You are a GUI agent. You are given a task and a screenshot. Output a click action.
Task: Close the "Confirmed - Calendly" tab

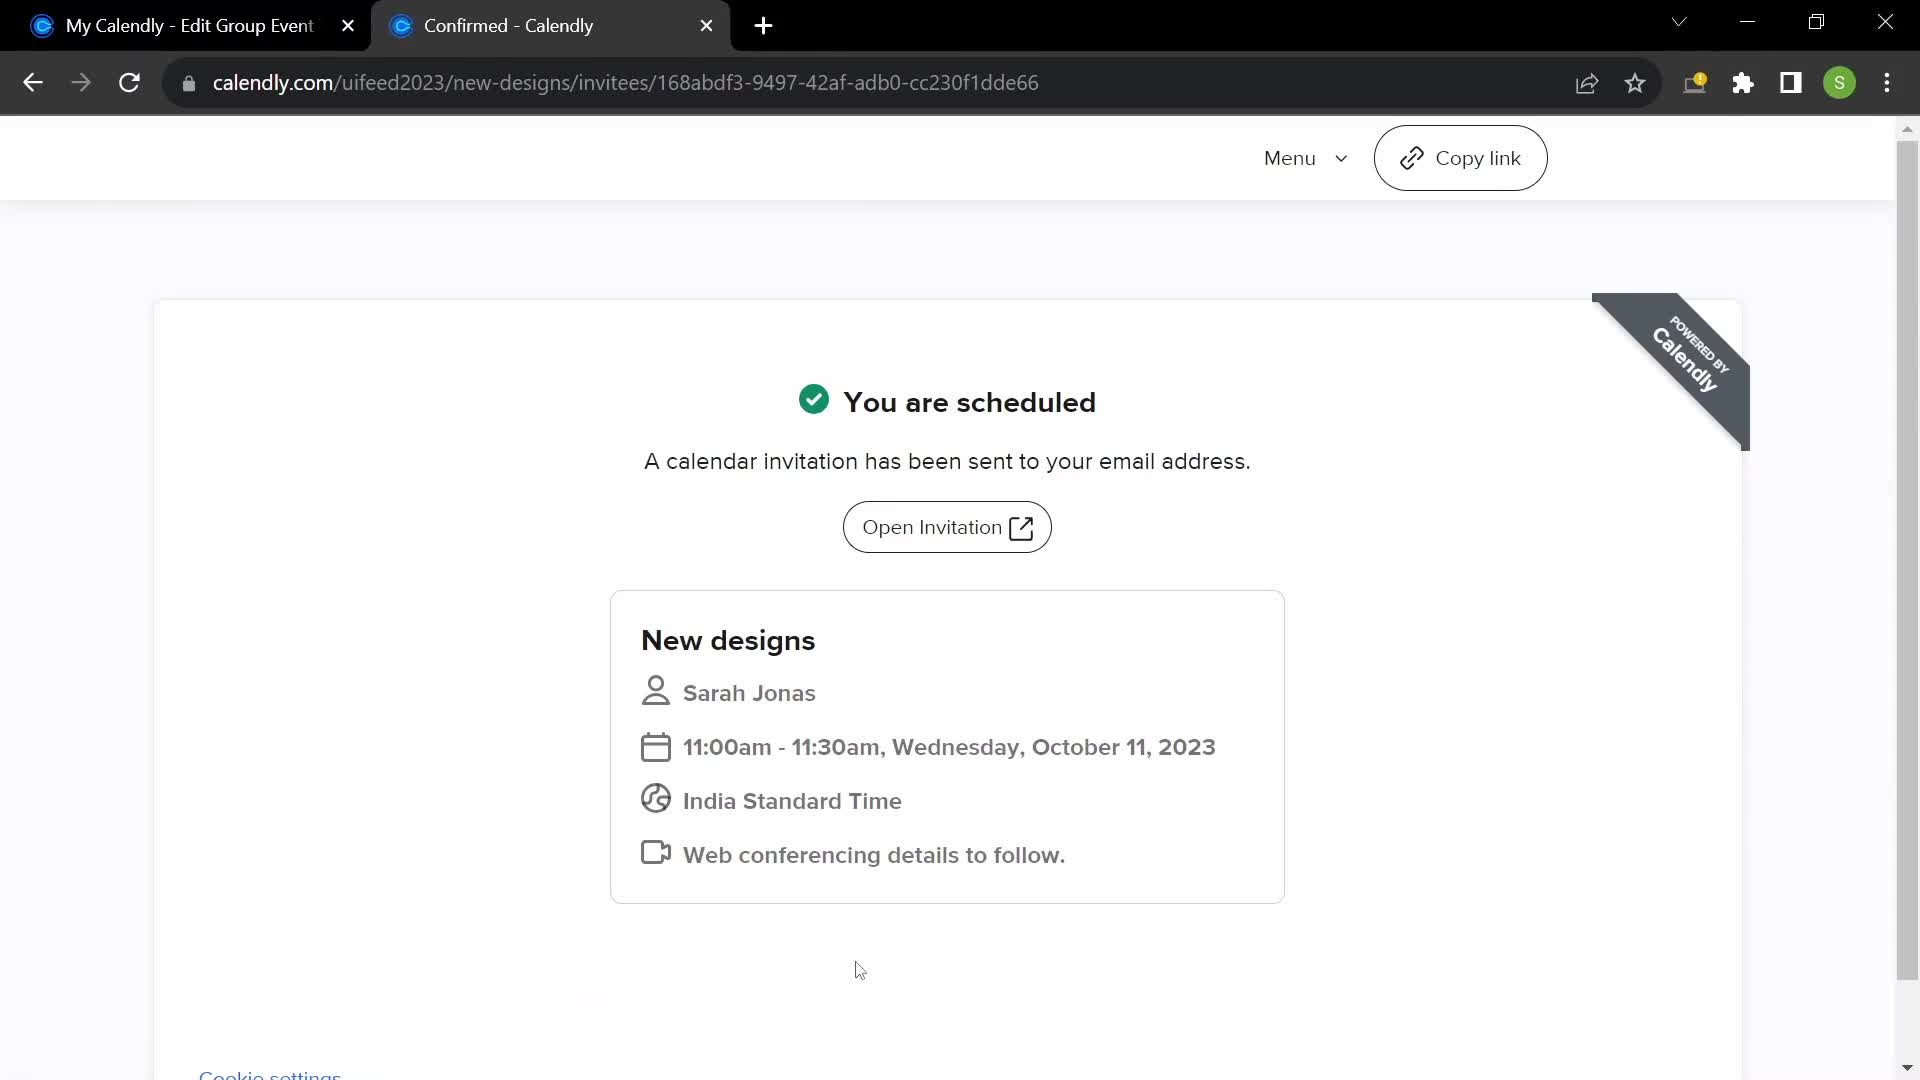[x=708, y=25]
